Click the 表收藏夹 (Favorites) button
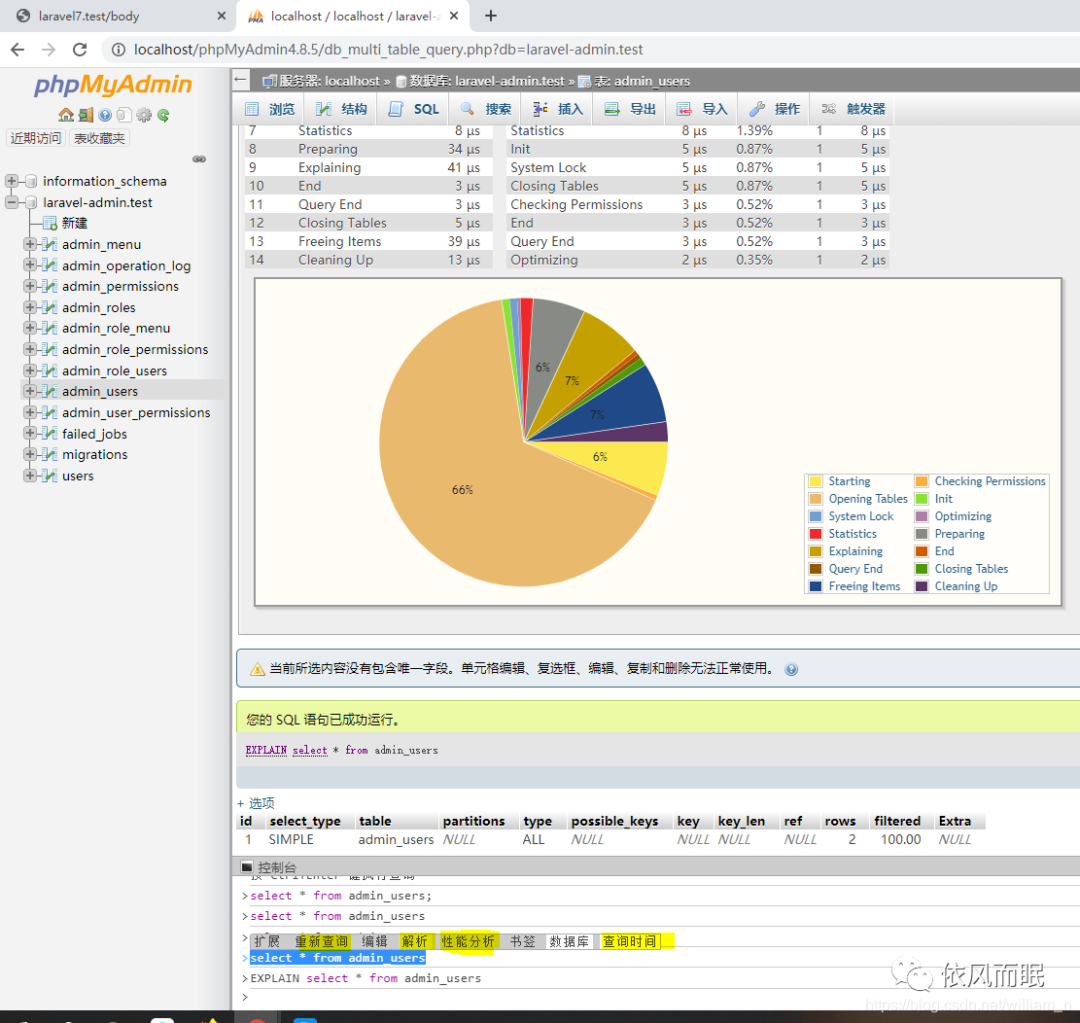Screen dimensions: 1080x1023 (99, 138)
